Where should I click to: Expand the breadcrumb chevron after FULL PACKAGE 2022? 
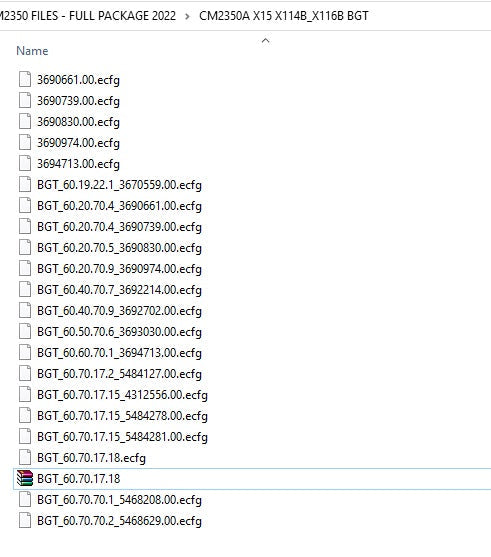[187, 16]
